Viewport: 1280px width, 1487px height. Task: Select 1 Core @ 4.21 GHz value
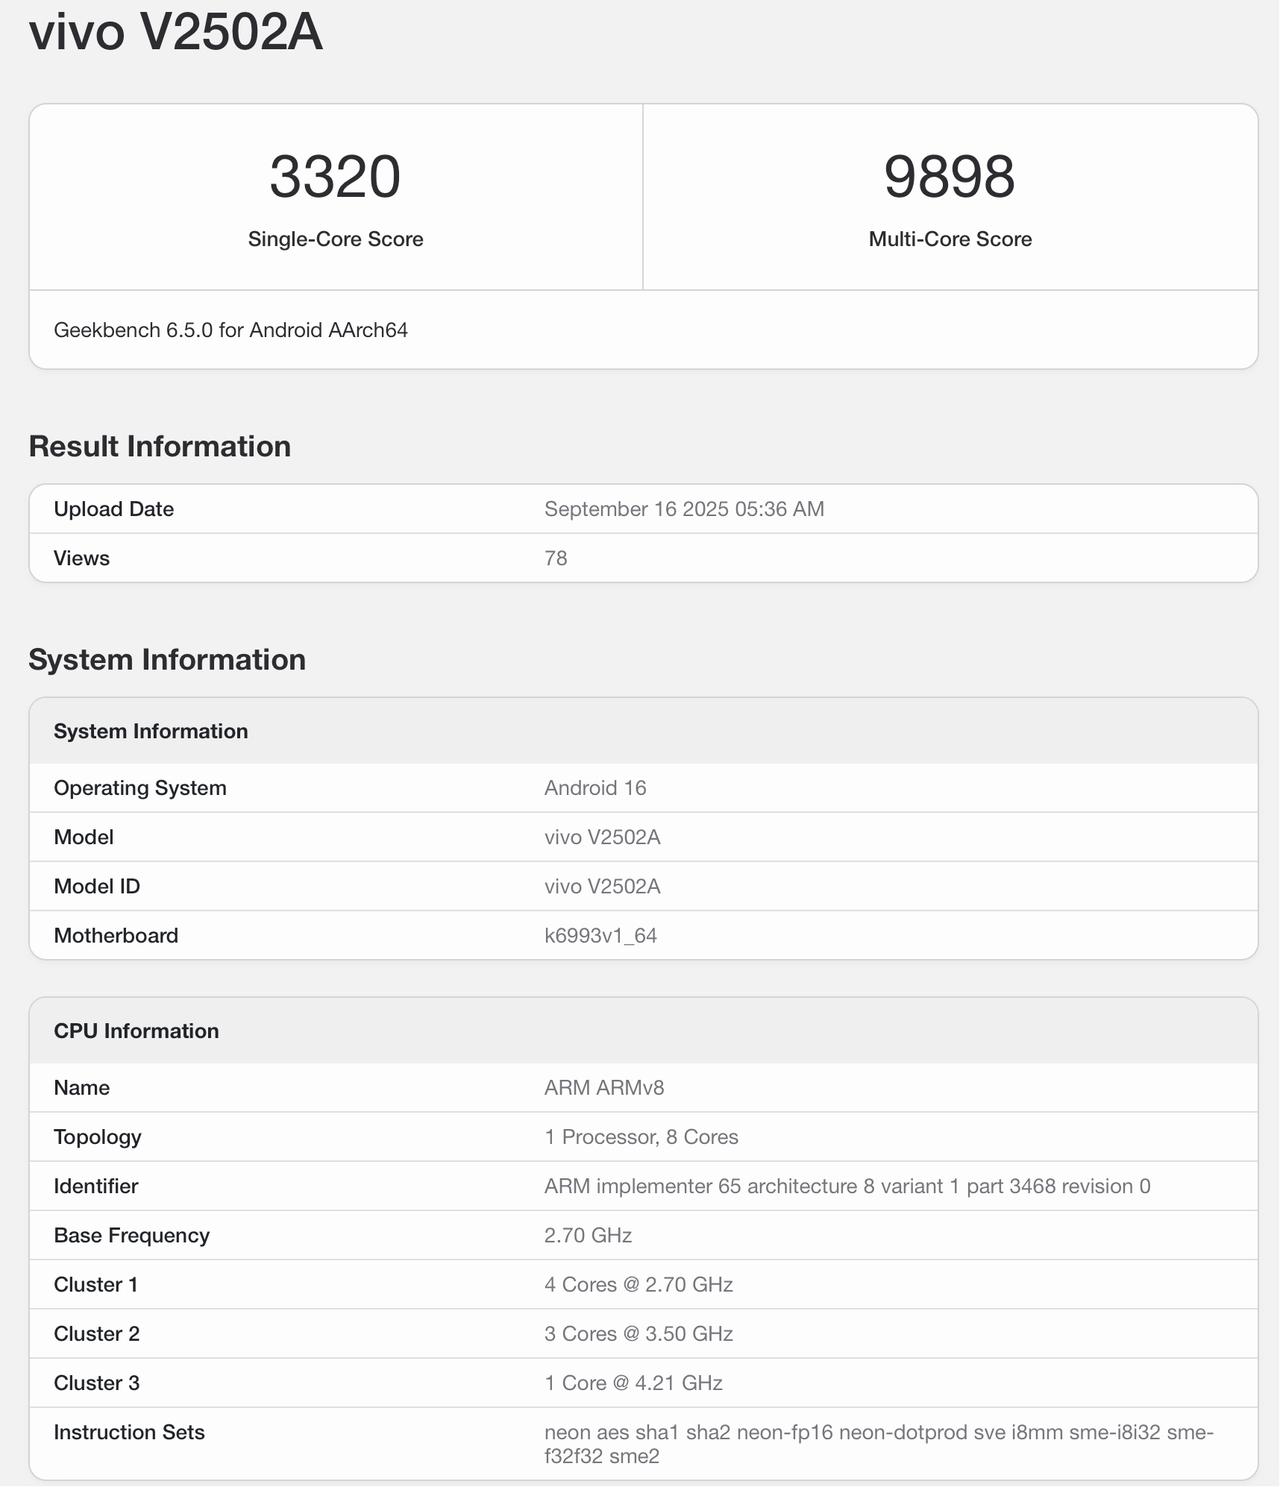click(633, 1383)
